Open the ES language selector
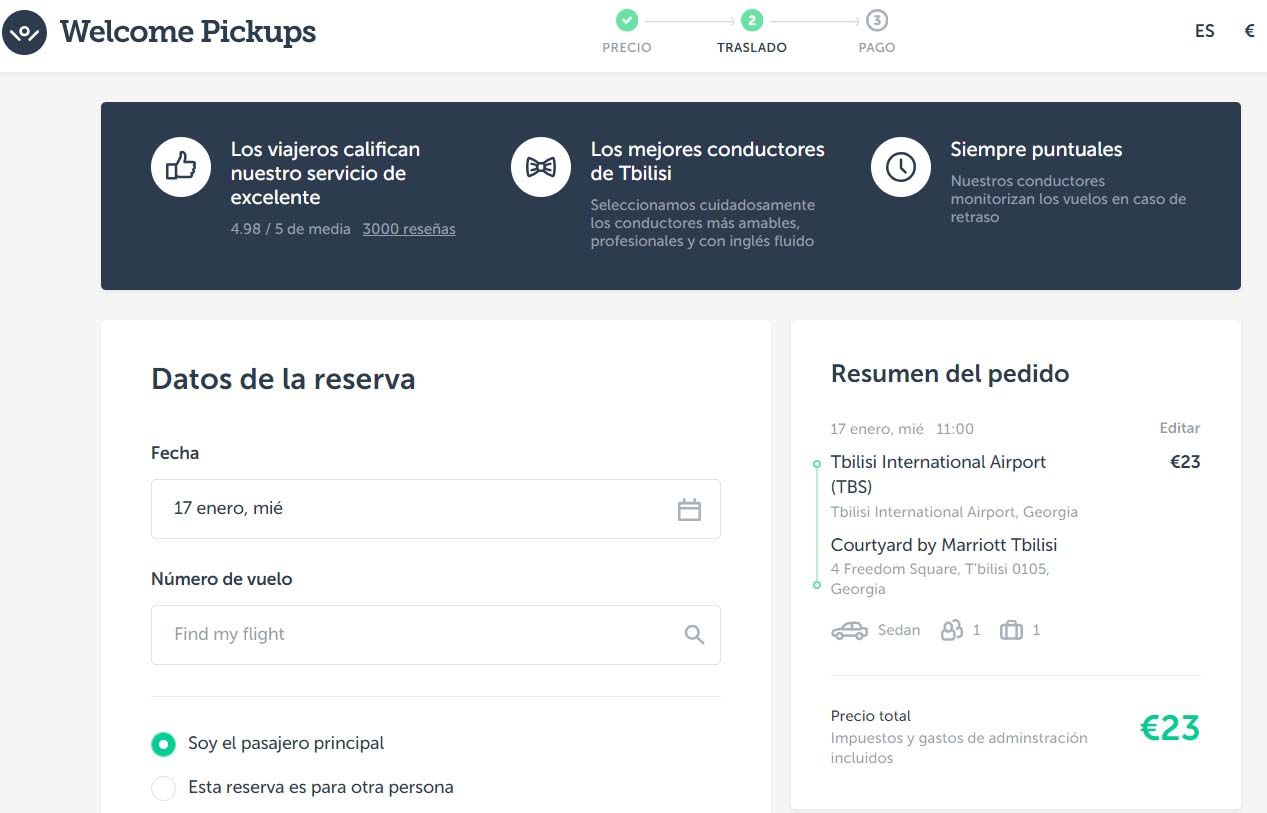Viewport: 1267px width, 813px height. click(x=1205, y=31)
